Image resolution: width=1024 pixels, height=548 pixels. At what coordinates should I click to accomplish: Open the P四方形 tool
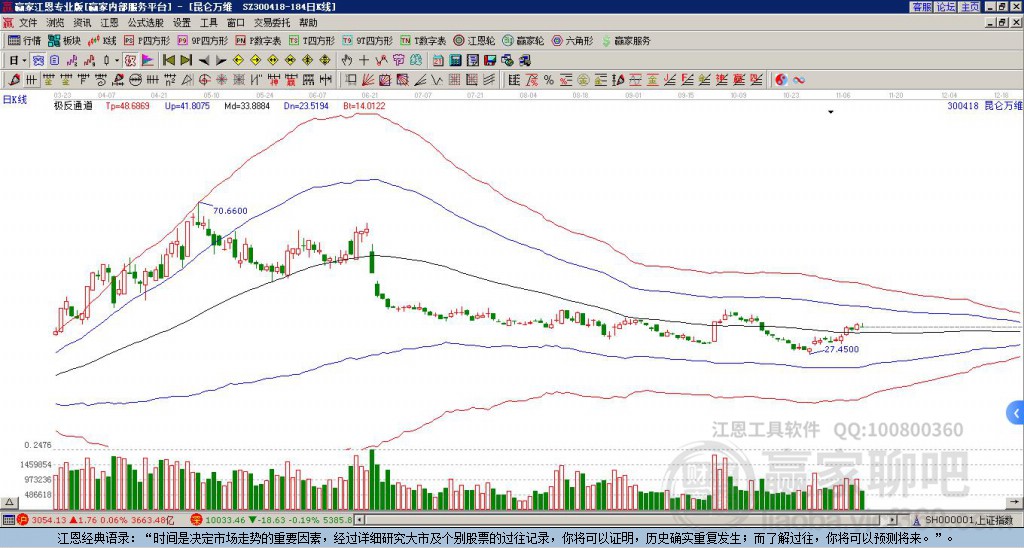click(147, 40)
